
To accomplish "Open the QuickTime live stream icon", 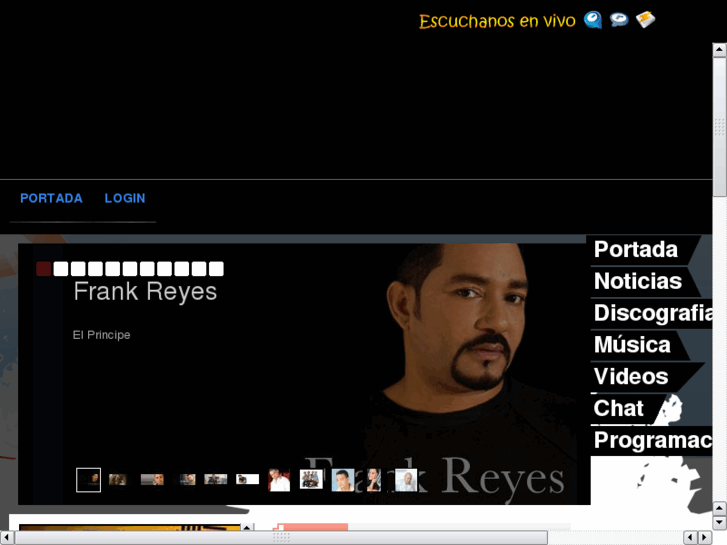I will [x=593, y=19].
